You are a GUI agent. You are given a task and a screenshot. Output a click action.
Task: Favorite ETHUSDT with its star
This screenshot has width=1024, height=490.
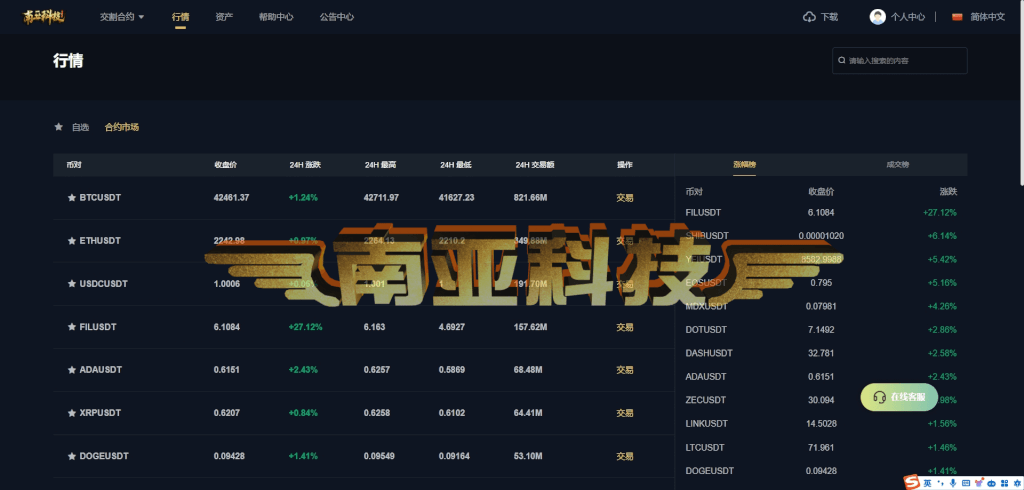point(72,240)
